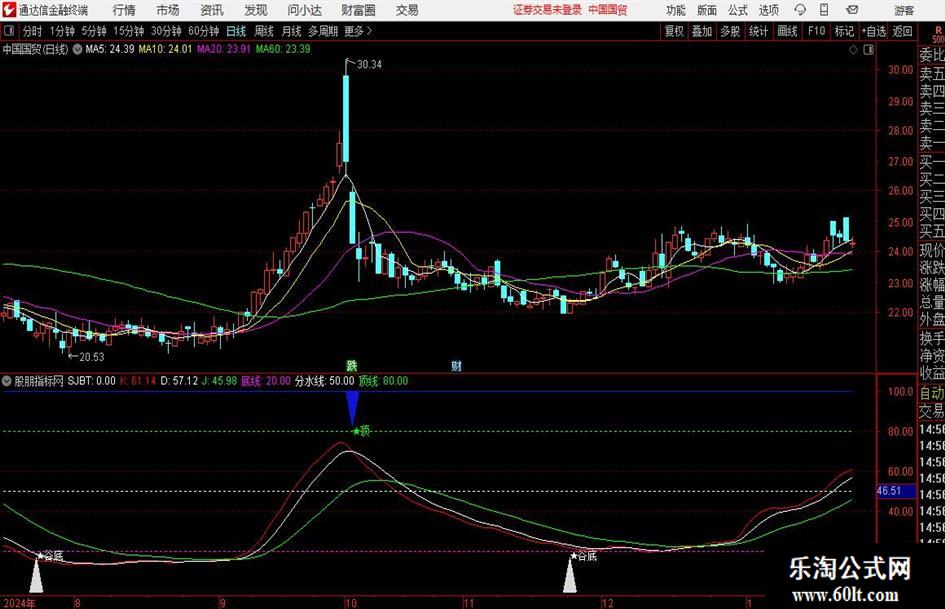Click the MA60: 23.39 label
Screen dimensions: 945x609
(x=283, y=49)
